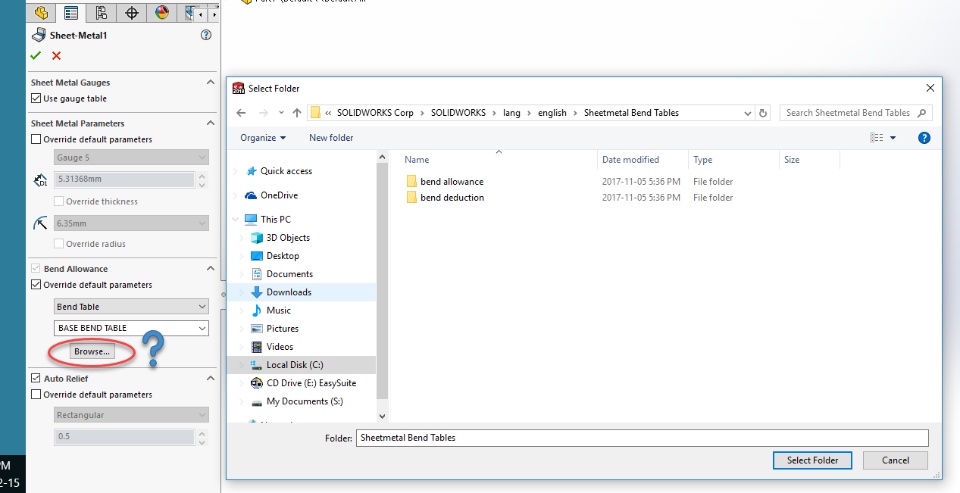Screen dimensions: 960x493
Task: Click the relief ratio 0.5 field
Action: (124, 437)
